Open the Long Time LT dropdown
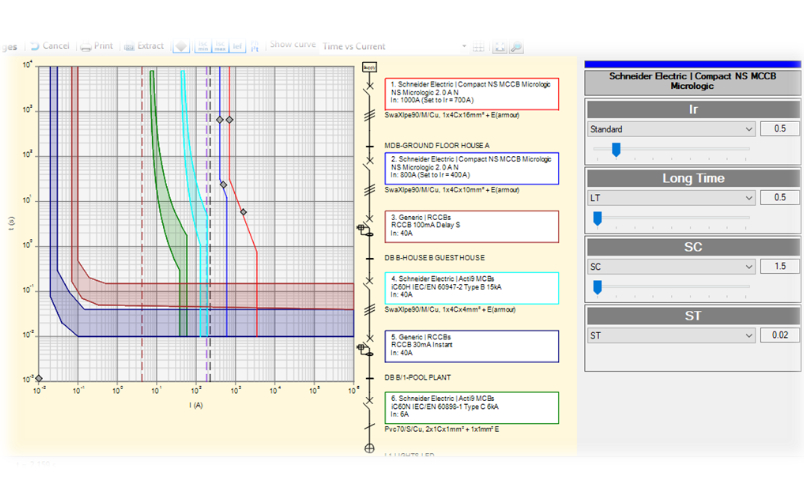The image size is (804, 497). (x=671, y=198)
